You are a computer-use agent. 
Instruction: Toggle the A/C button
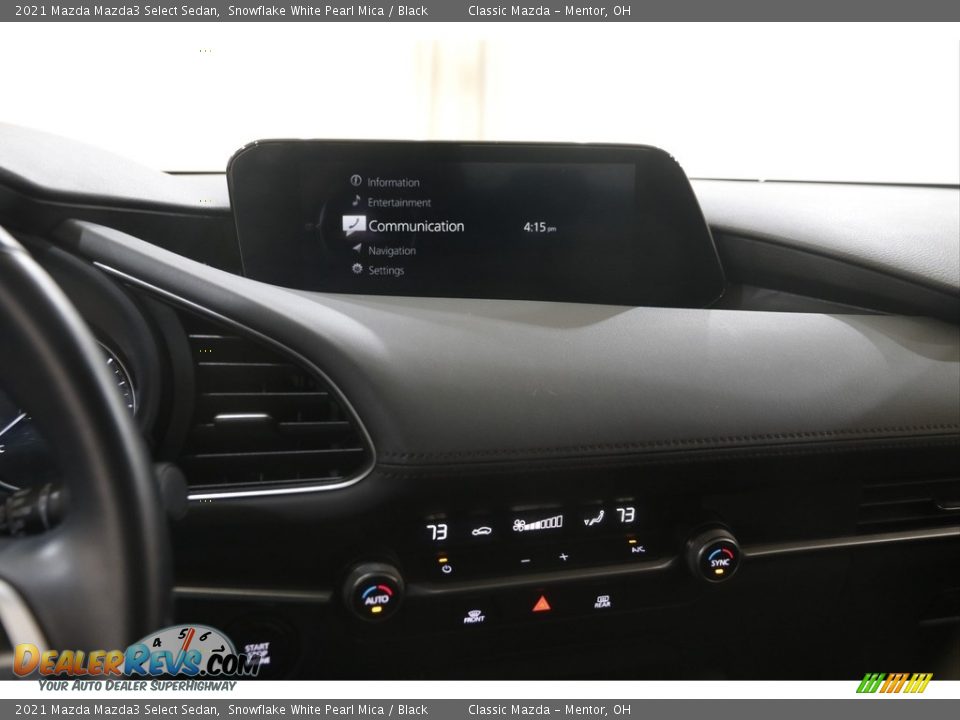[x=637, y=549]
